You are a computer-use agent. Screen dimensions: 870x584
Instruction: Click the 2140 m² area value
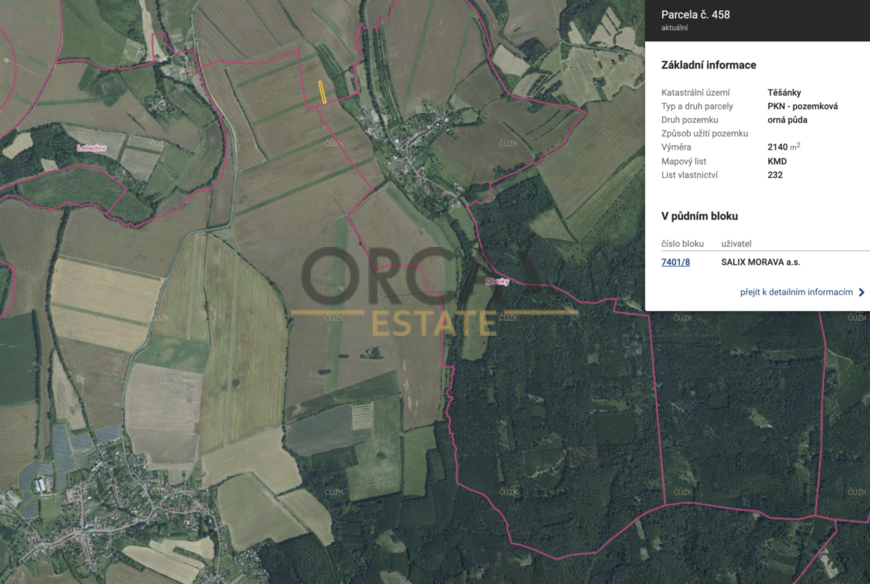tap(783, 147)
